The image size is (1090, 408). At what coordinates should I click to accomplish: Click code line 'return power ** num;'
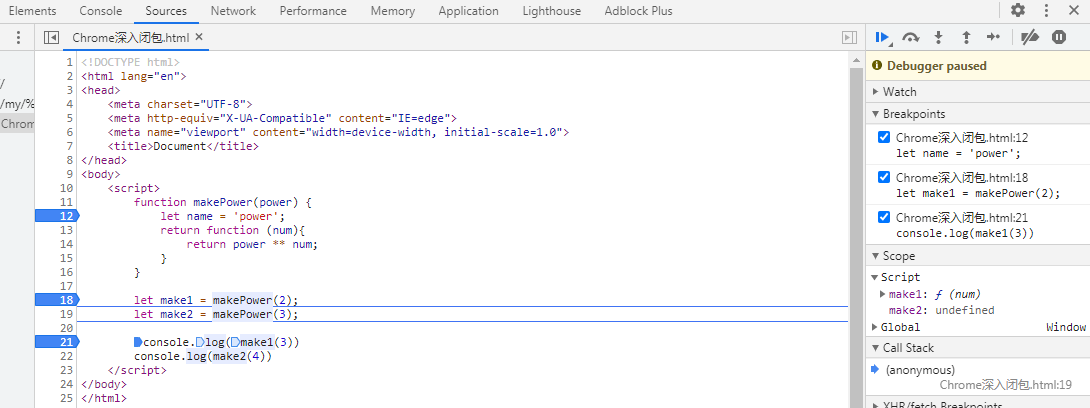point(252,244)
